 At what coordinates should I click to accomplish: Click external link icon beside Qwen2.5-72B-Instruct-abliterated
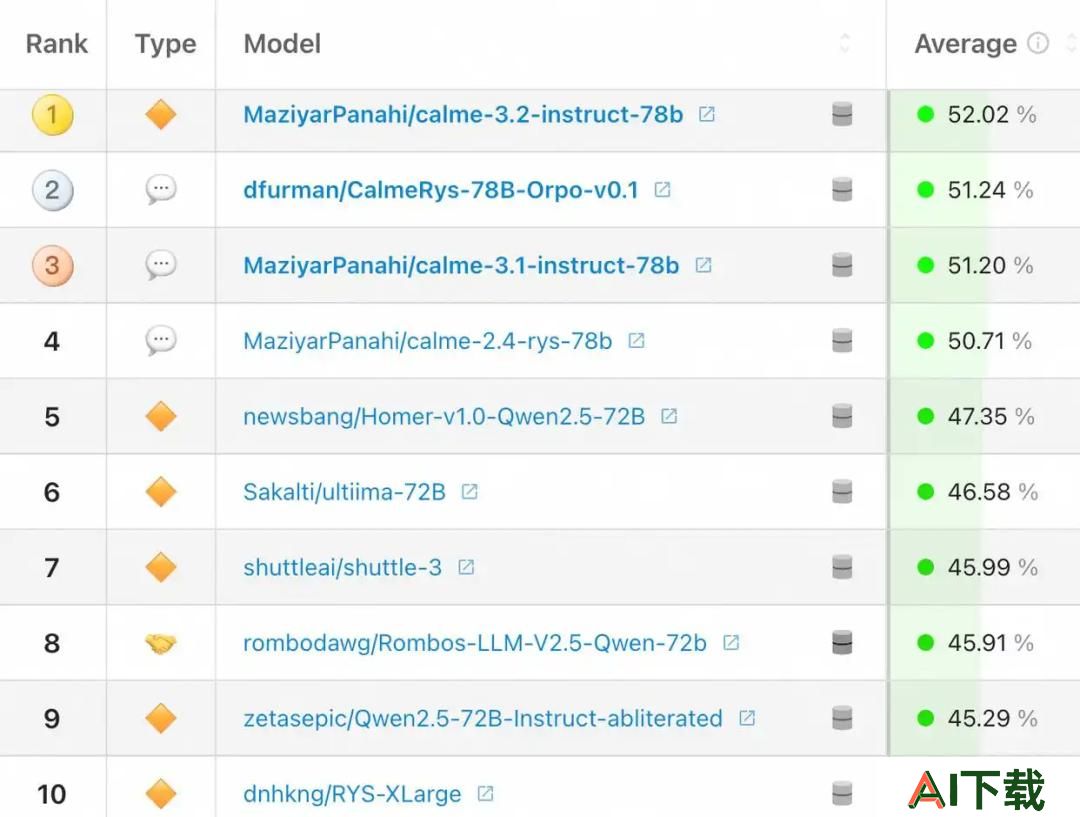coord(747,718)
